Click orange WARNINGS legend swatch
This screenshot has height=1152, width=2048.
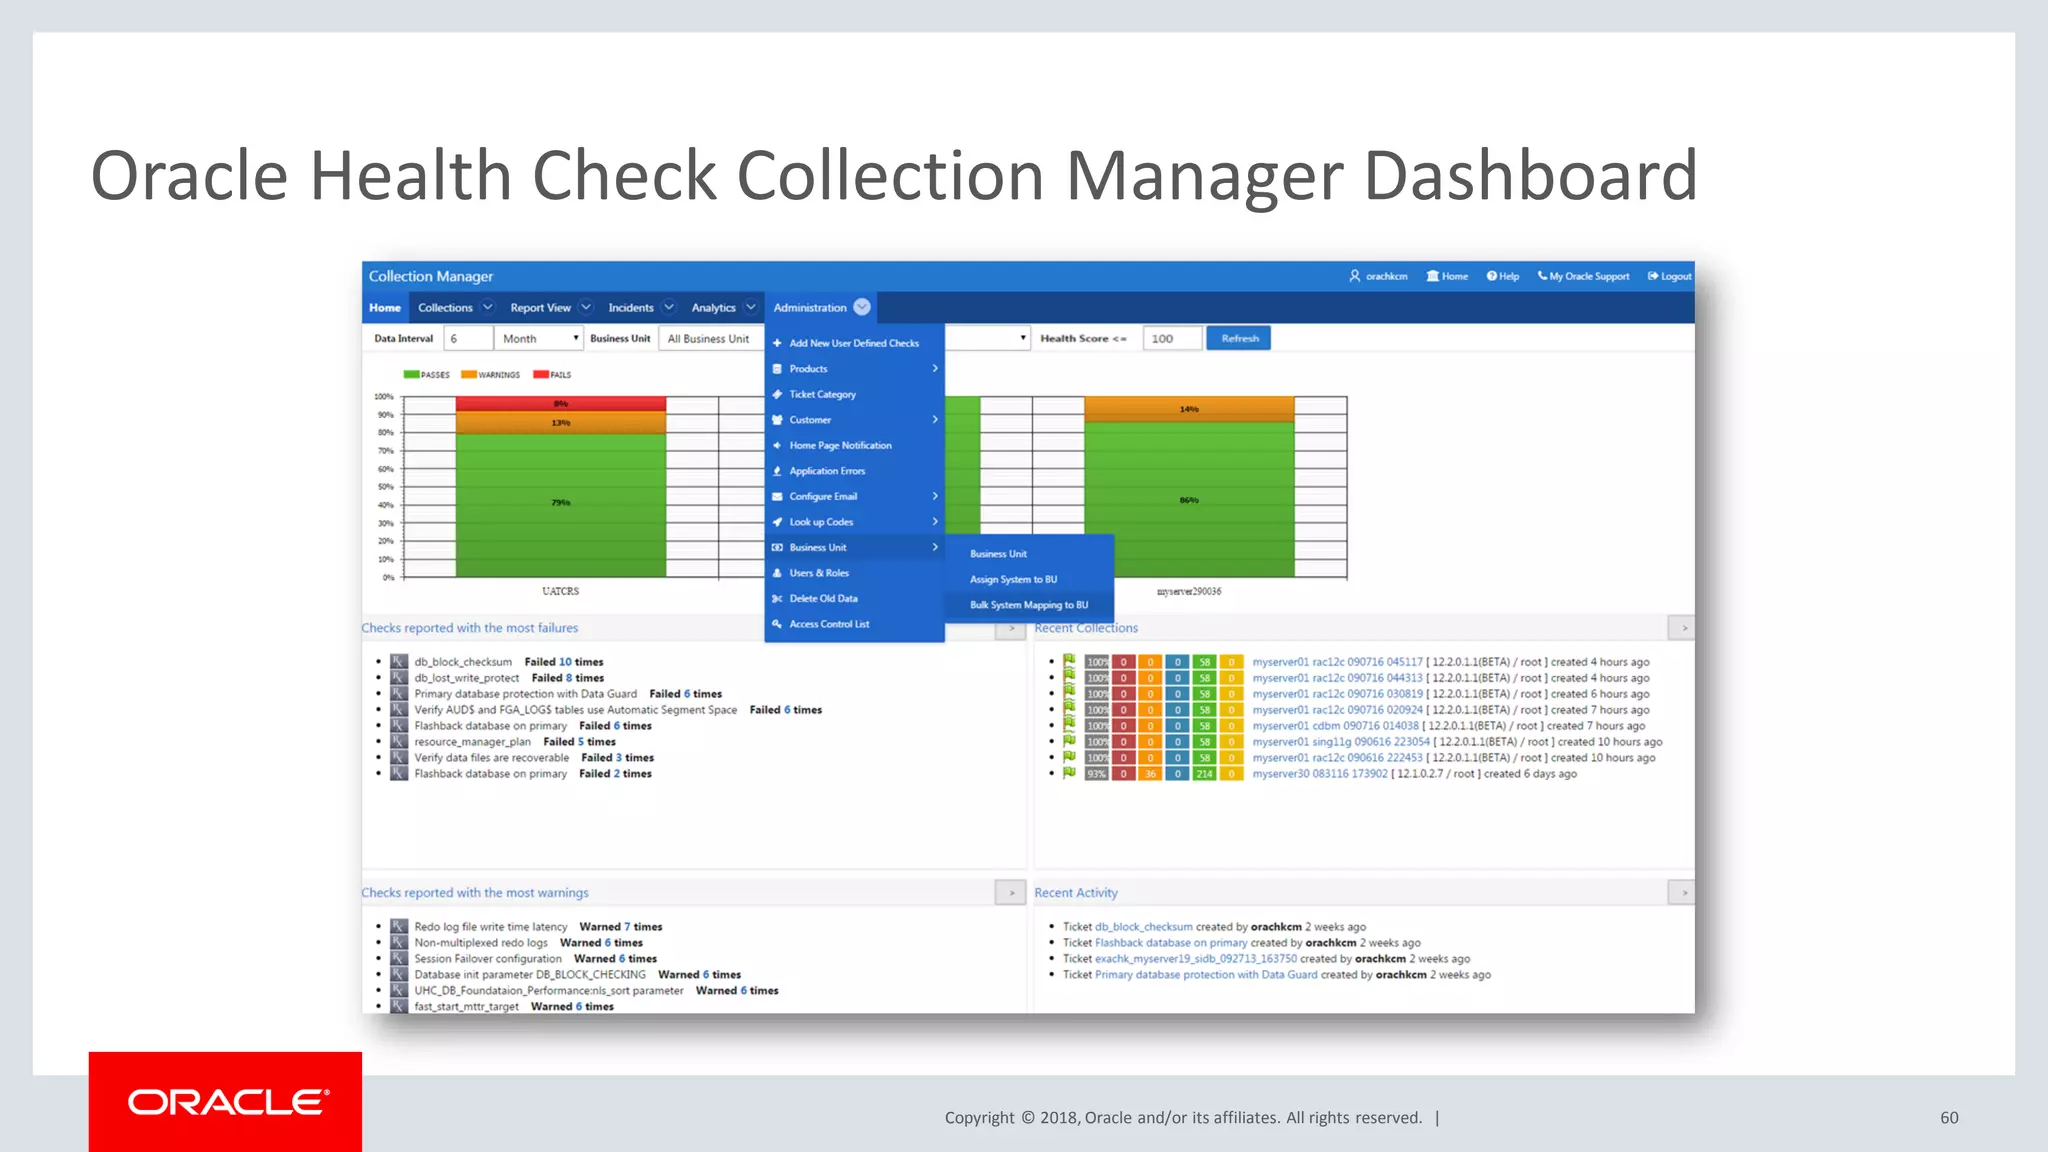[x=468, y=375]
